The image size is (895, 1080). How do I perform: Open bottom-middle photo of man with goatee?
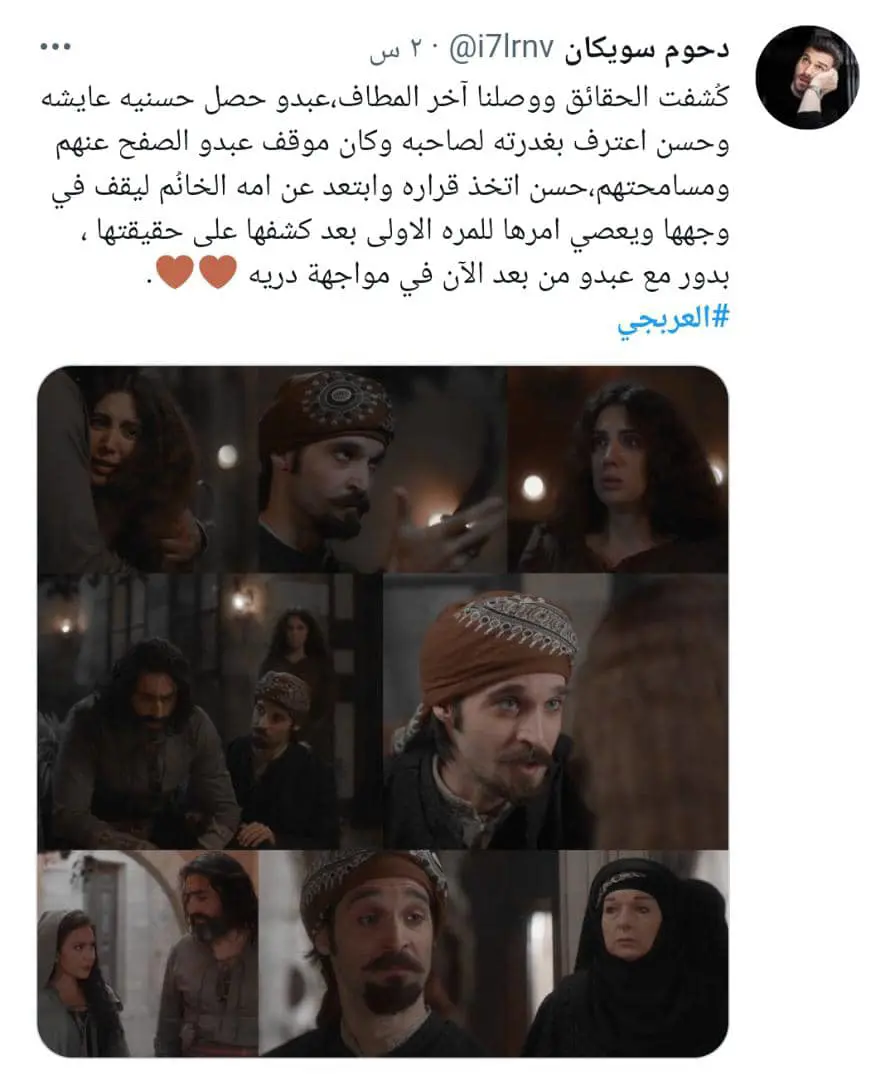[x=390, y=953]
